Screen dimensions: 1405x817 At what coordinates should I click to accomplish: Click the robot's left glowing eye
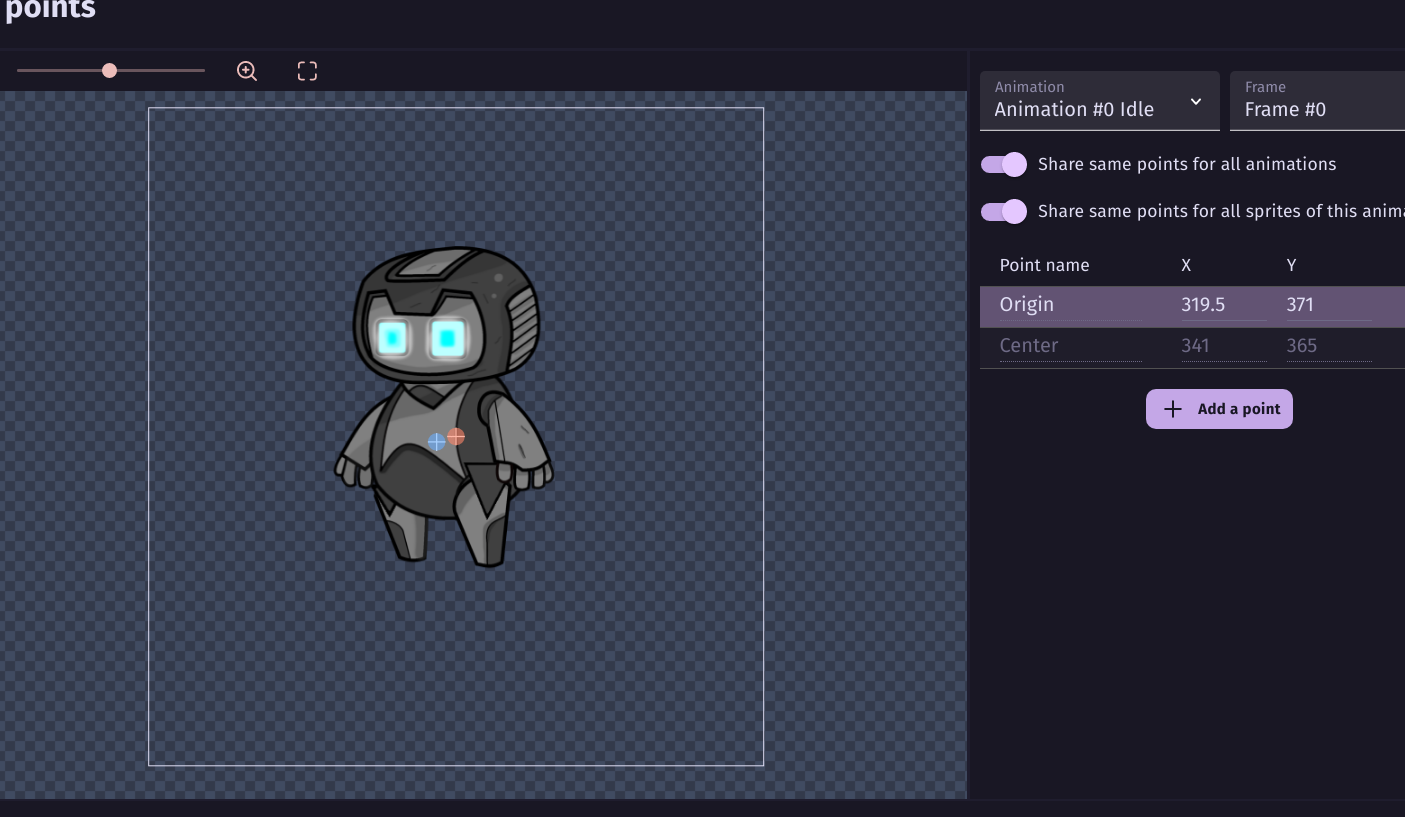coord(392,338)
